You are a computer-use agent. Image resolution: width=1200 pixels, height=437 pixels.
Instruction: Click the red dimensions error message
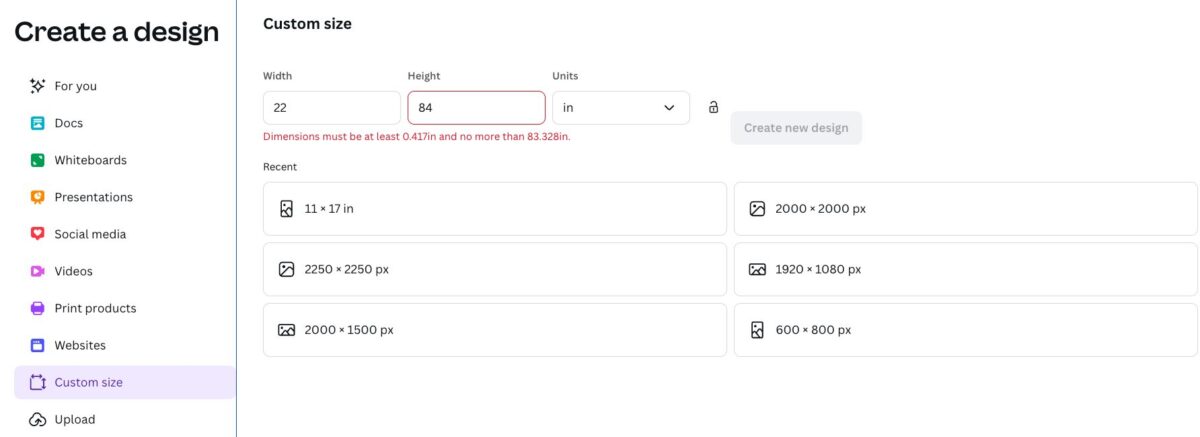[x=417, y=136]
